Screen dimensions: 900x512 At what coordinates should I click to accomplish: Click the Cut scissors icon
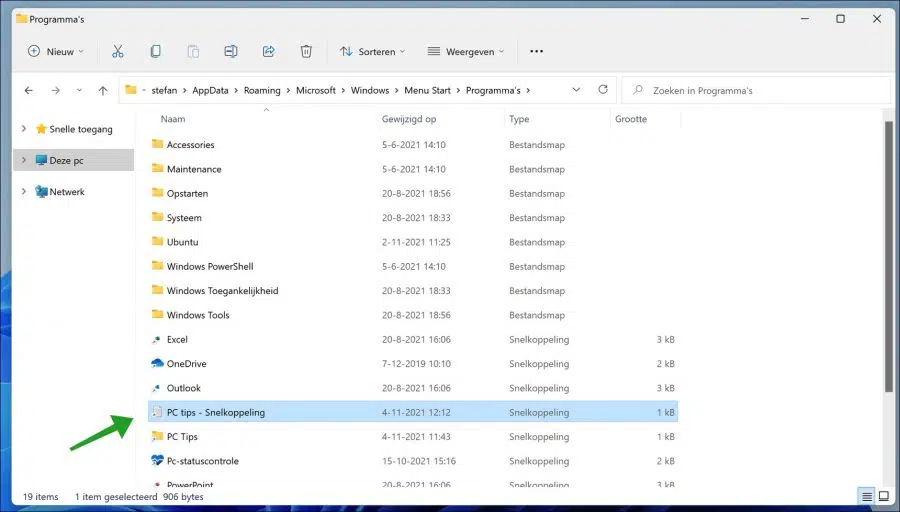pos(118,52)
